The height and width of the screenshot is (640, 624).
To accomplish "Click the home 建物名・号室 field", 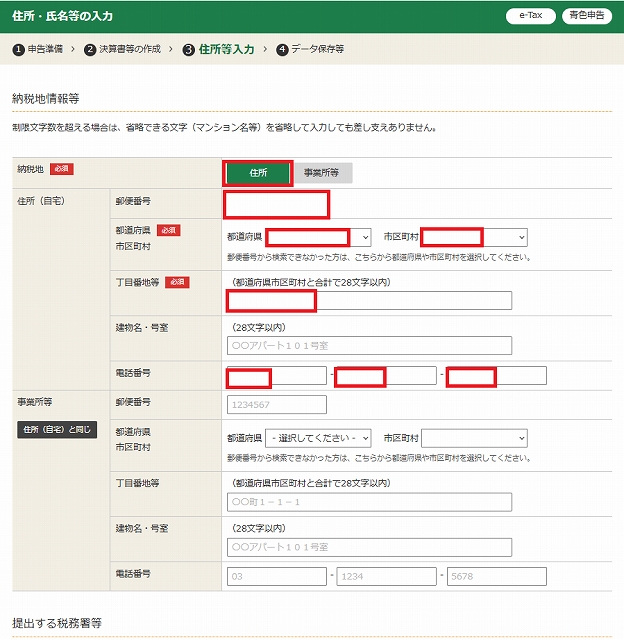I will tap(369, 345).
